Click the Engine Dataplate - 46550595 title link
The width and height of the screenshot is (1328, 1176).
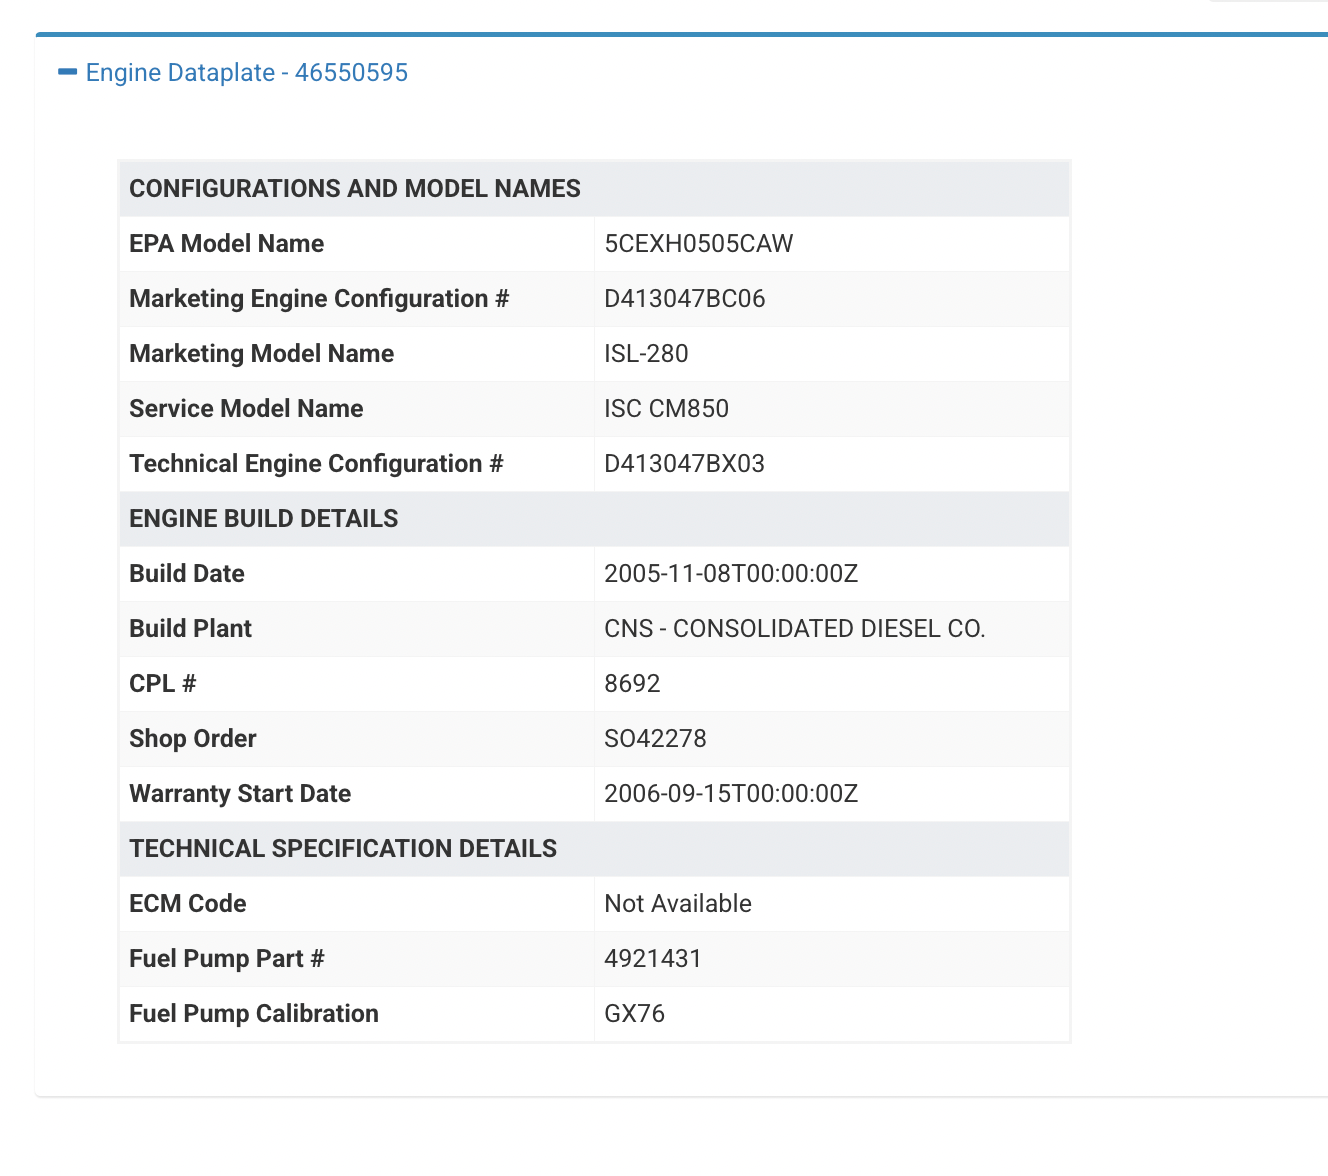(246, 73)
